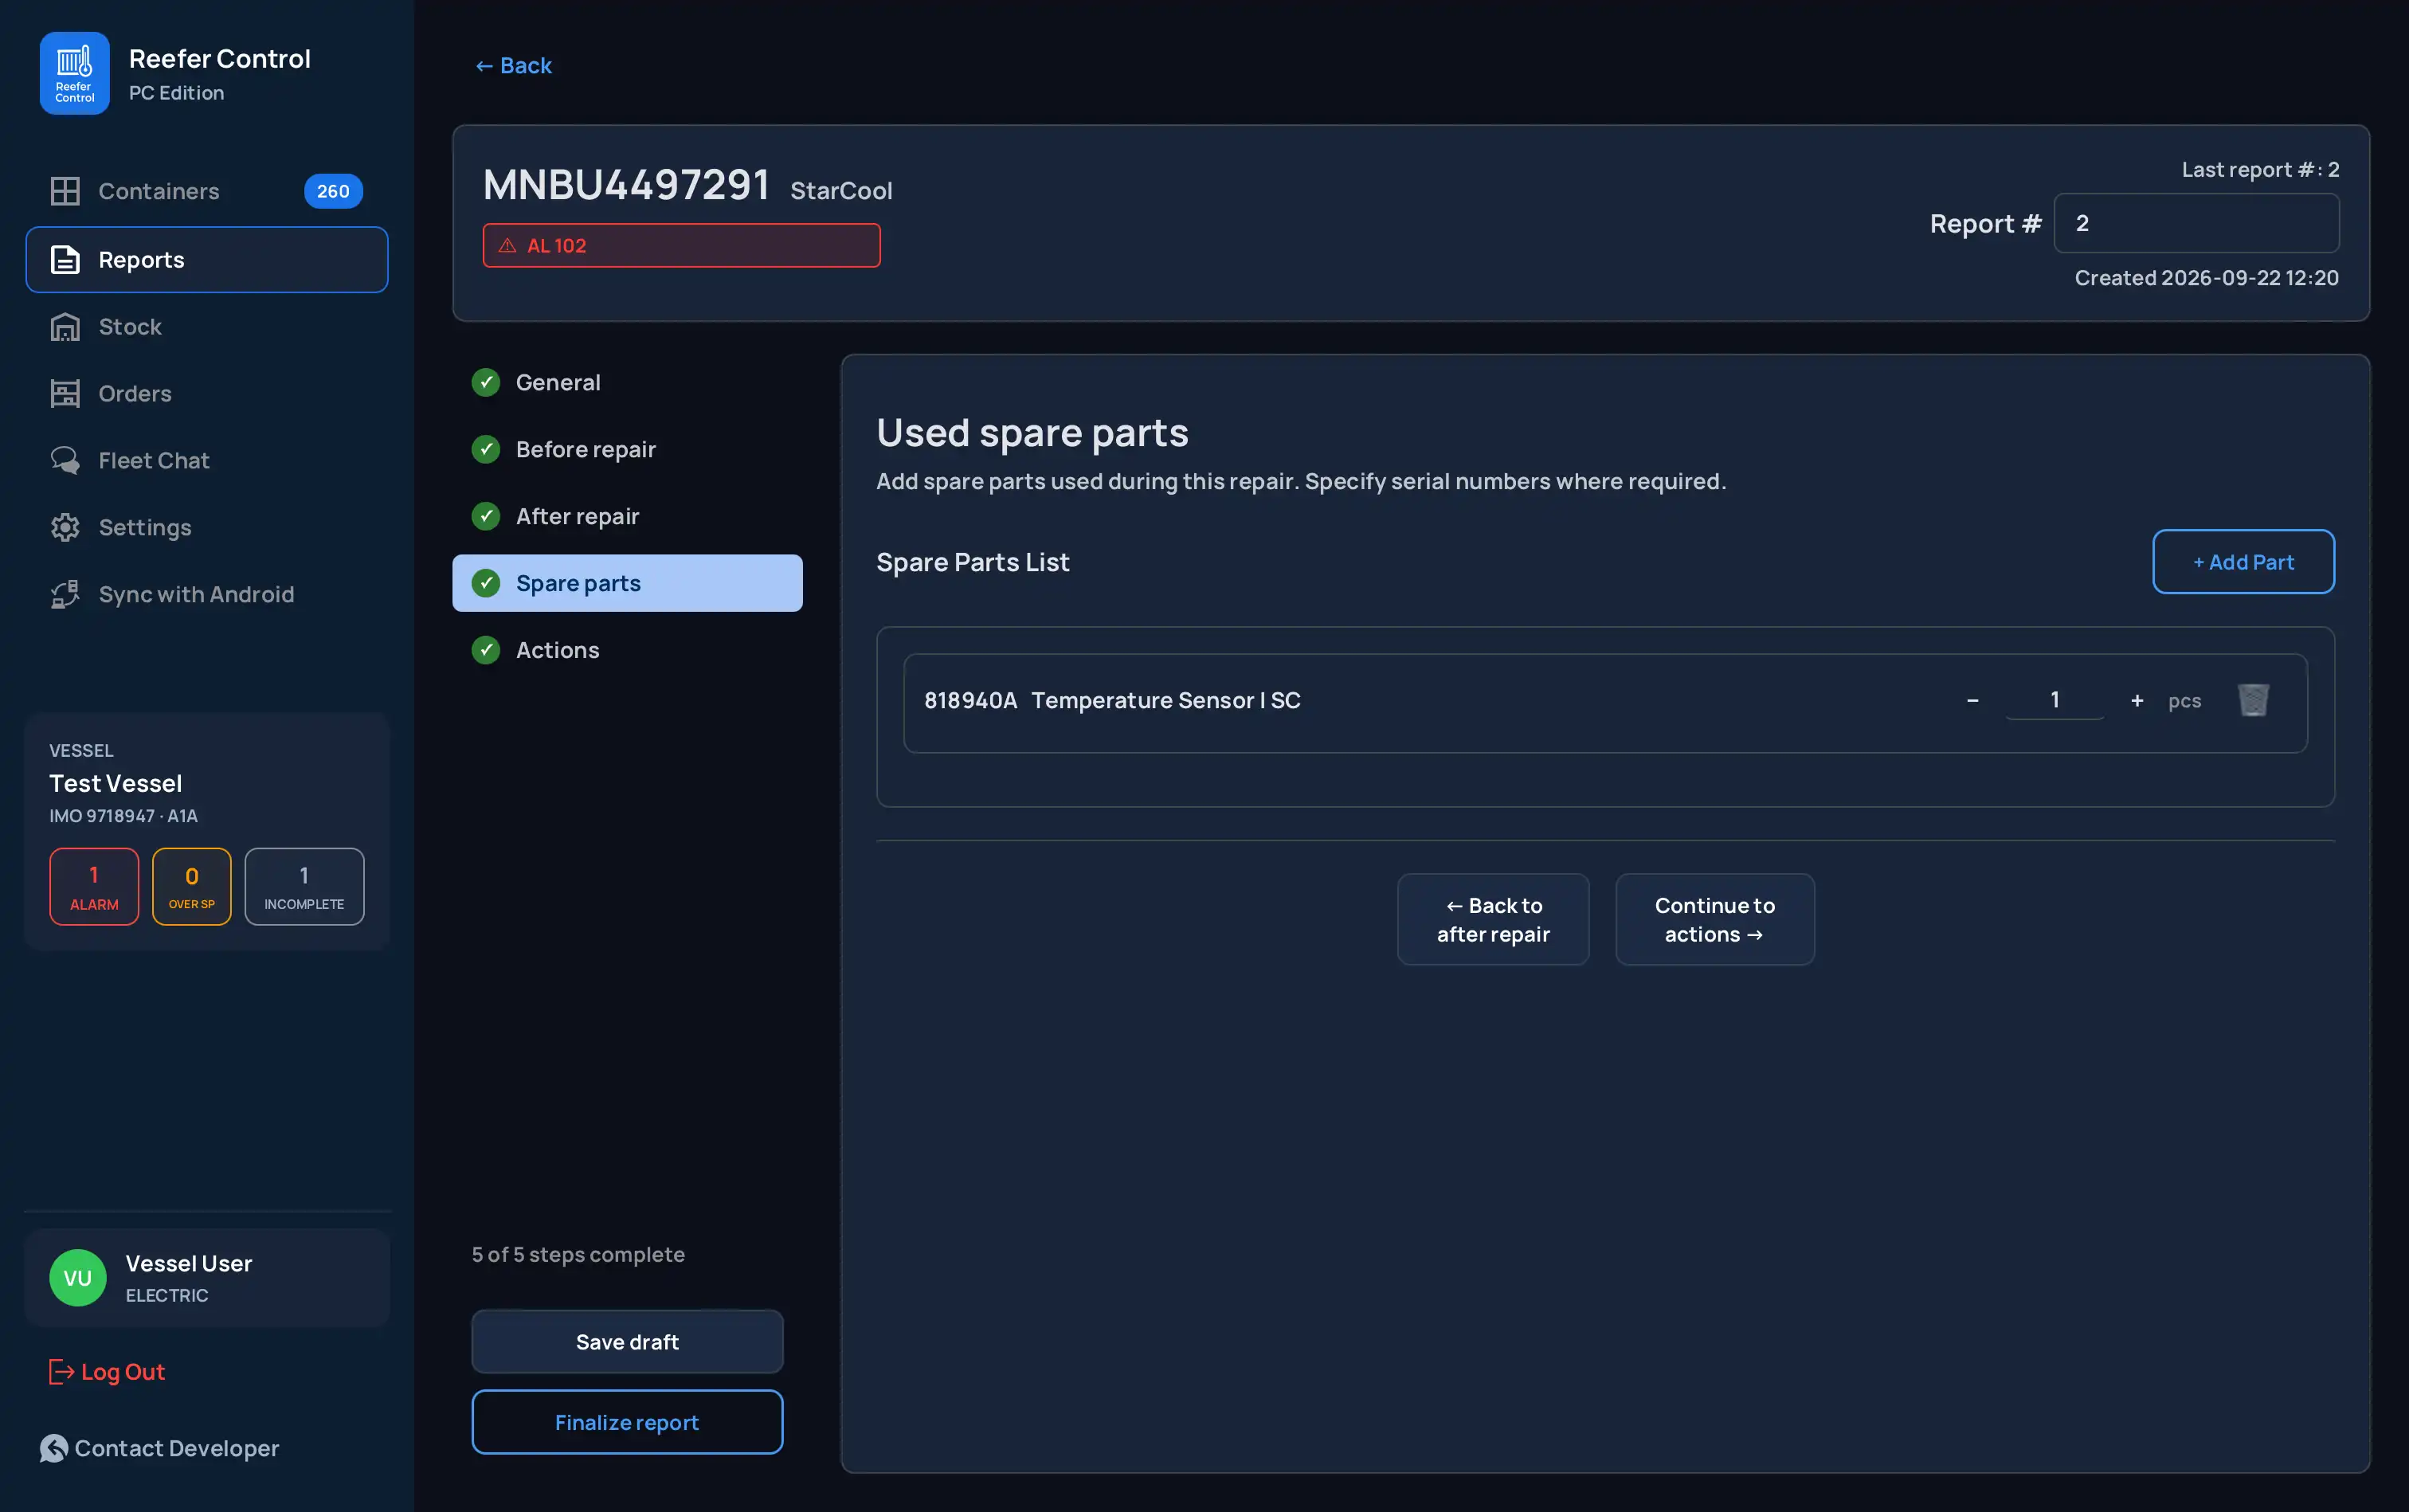
Task: Click the Reports document icon
Action: [x=65, y=260]
